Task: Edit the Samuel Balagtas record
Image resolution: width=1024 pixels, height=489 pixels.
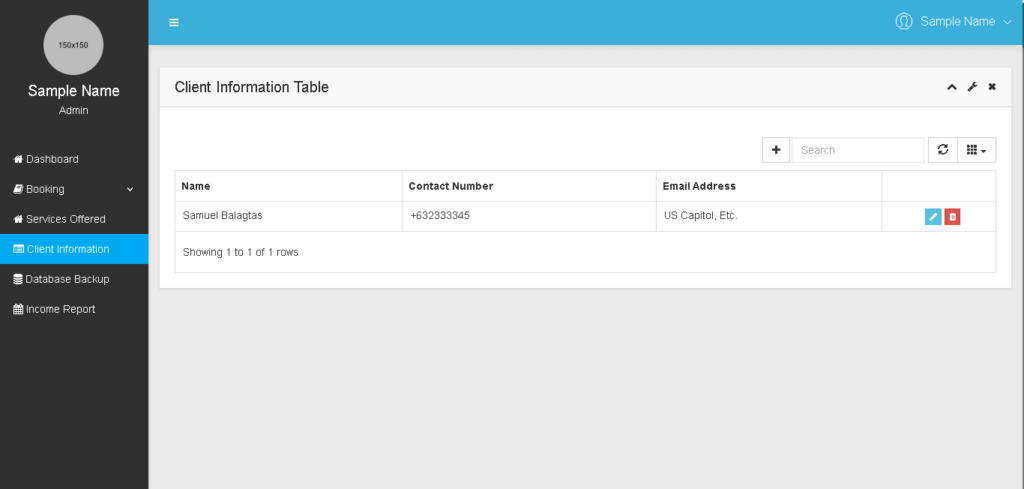Action: 933,217
